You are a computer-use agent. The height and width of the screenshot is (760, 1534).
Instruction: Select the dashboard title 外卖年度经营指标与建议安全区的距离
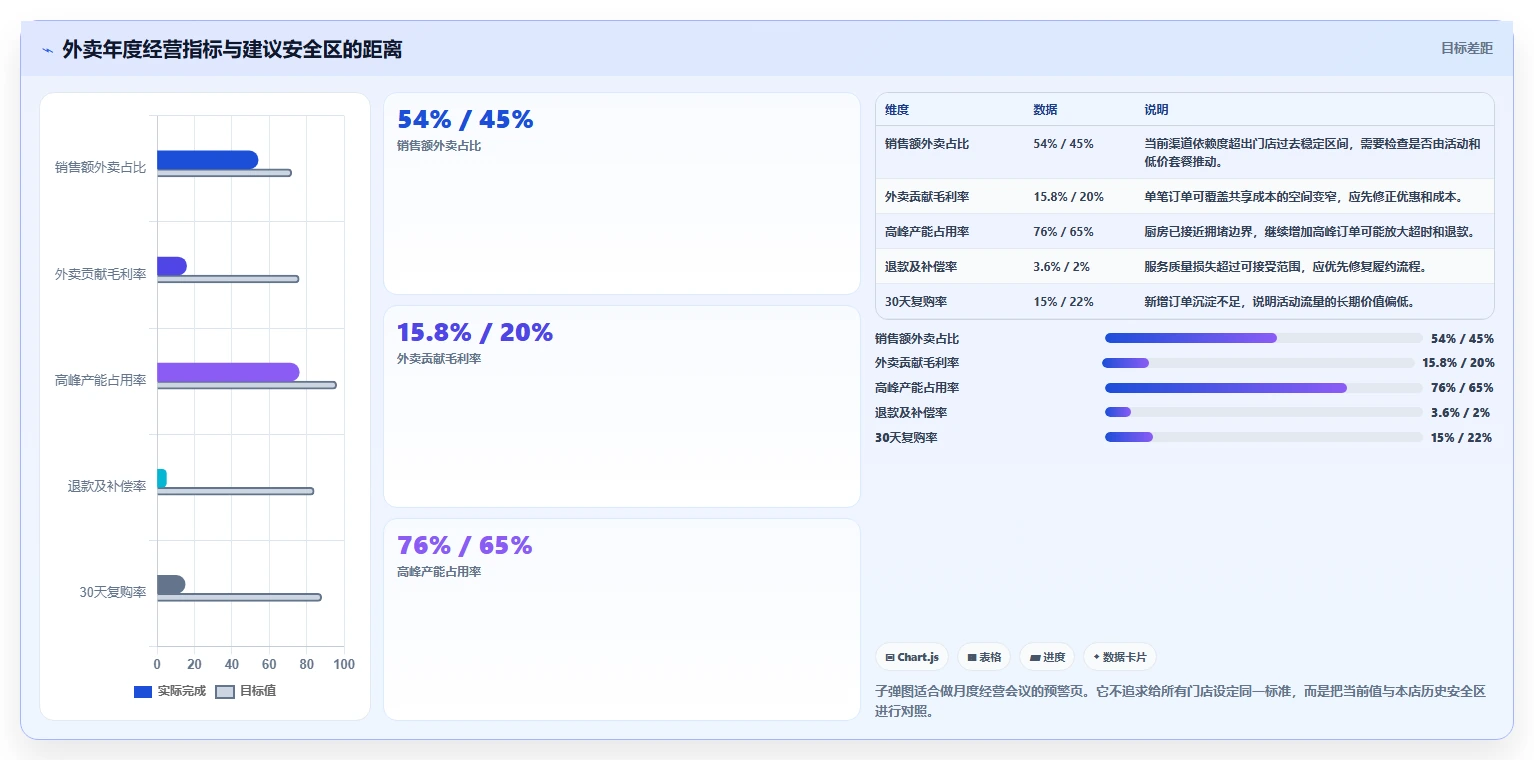pos(232,49)
